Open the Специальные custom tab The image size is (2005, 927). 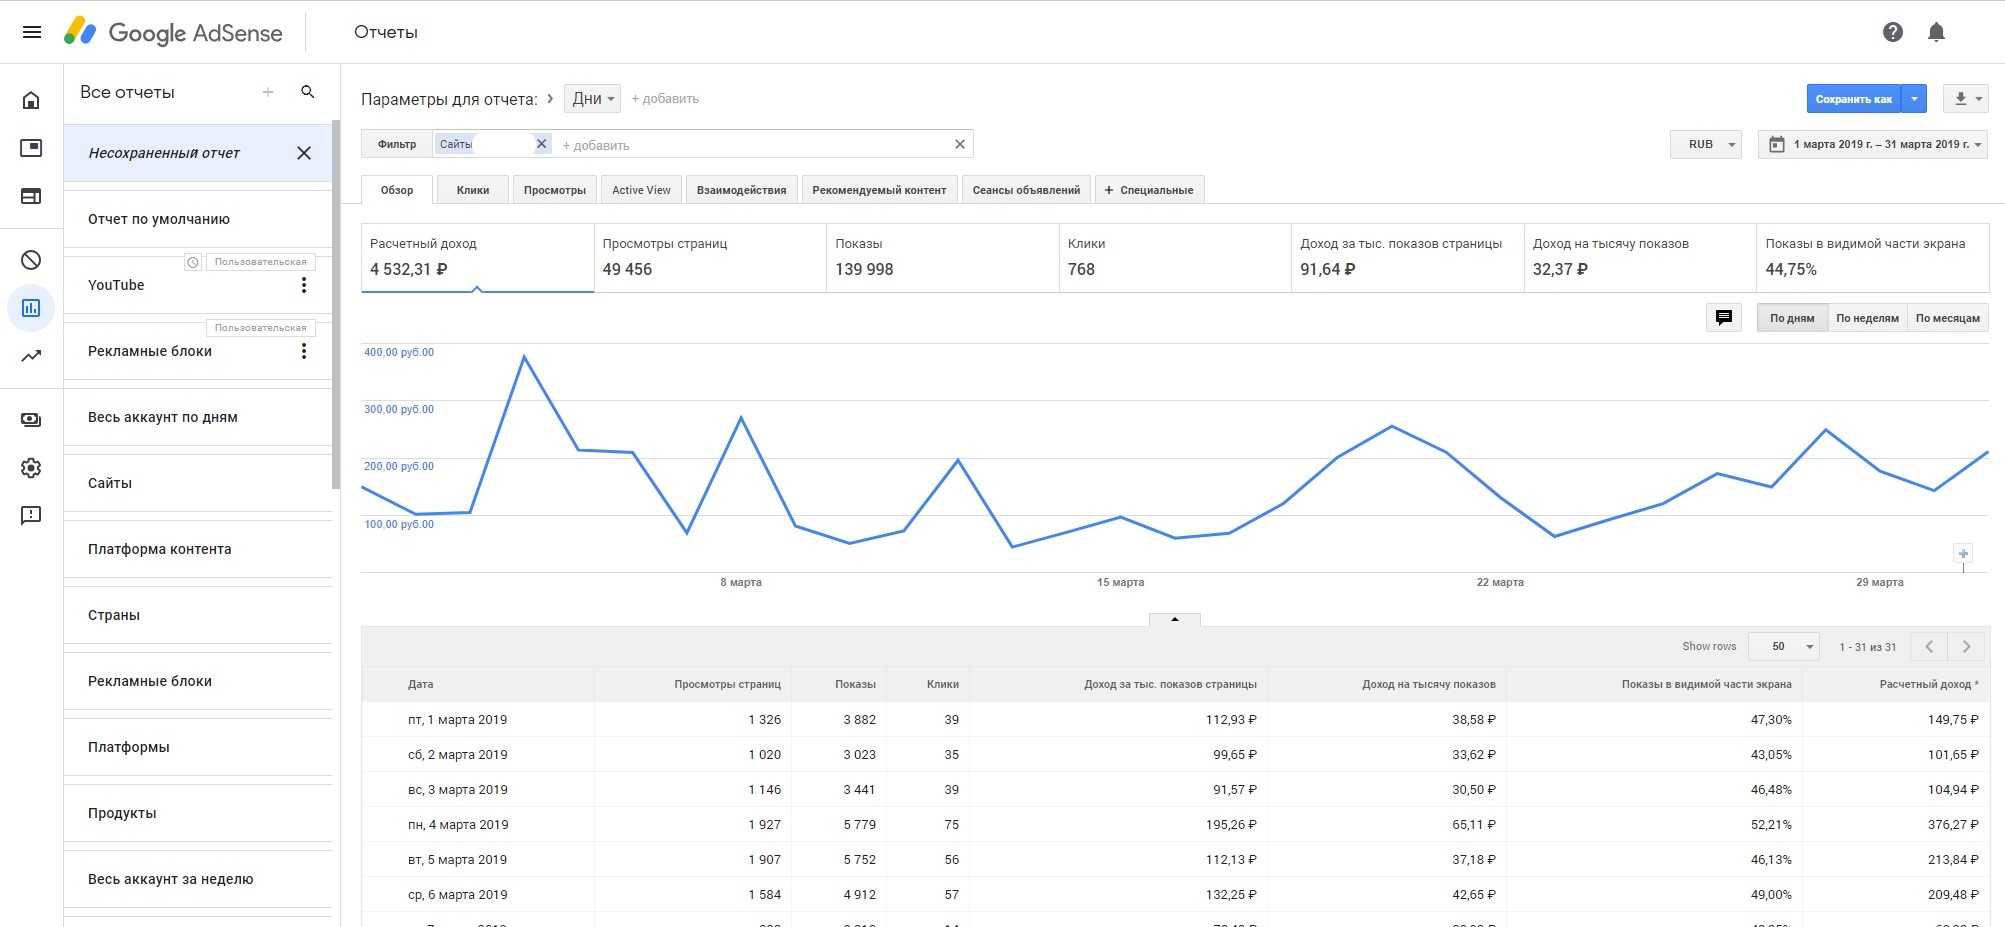pos(1149,190)
